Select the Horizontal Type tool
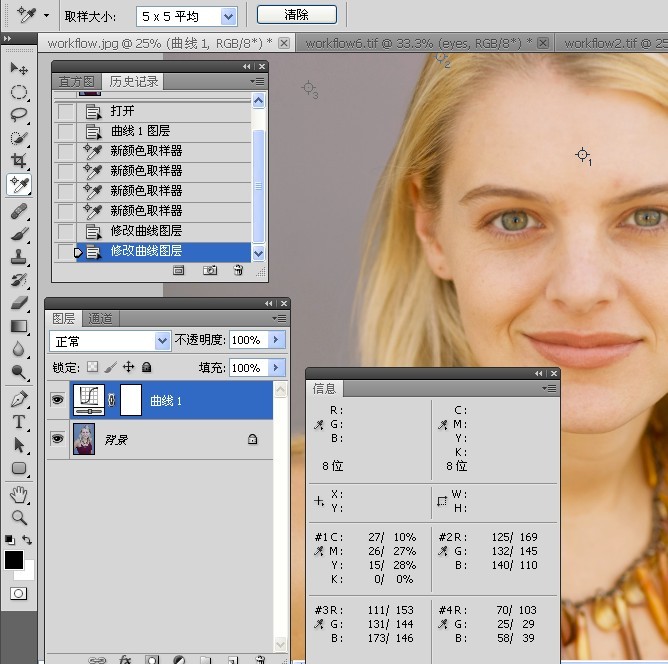The width and height of the screenshot is (668, 664). click(x=19, y=422)
